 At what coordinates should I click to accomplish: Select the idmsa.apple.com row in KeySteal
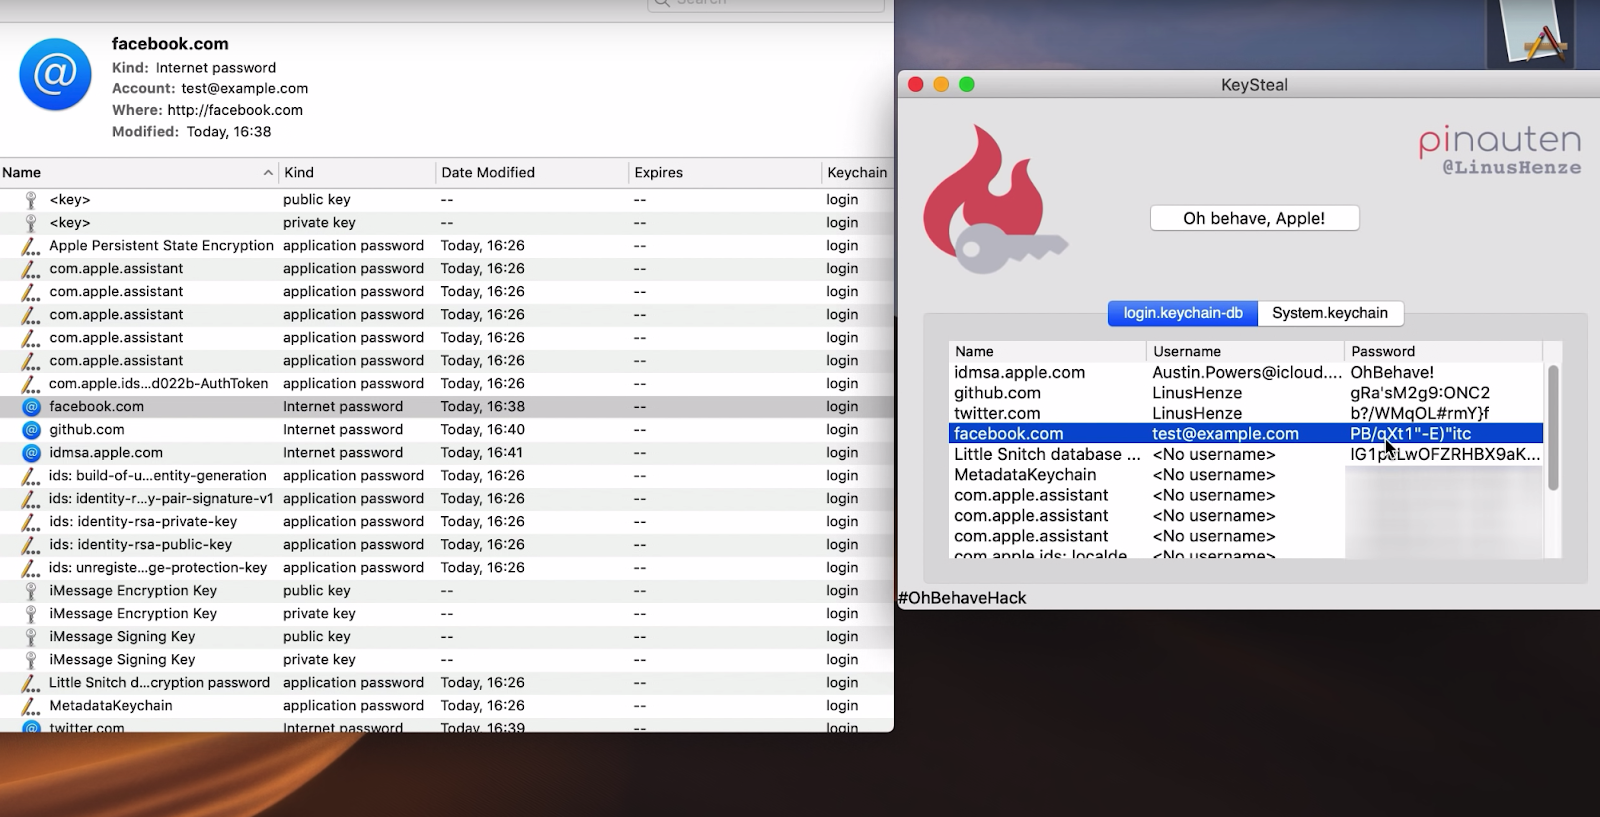(1246, 373)
